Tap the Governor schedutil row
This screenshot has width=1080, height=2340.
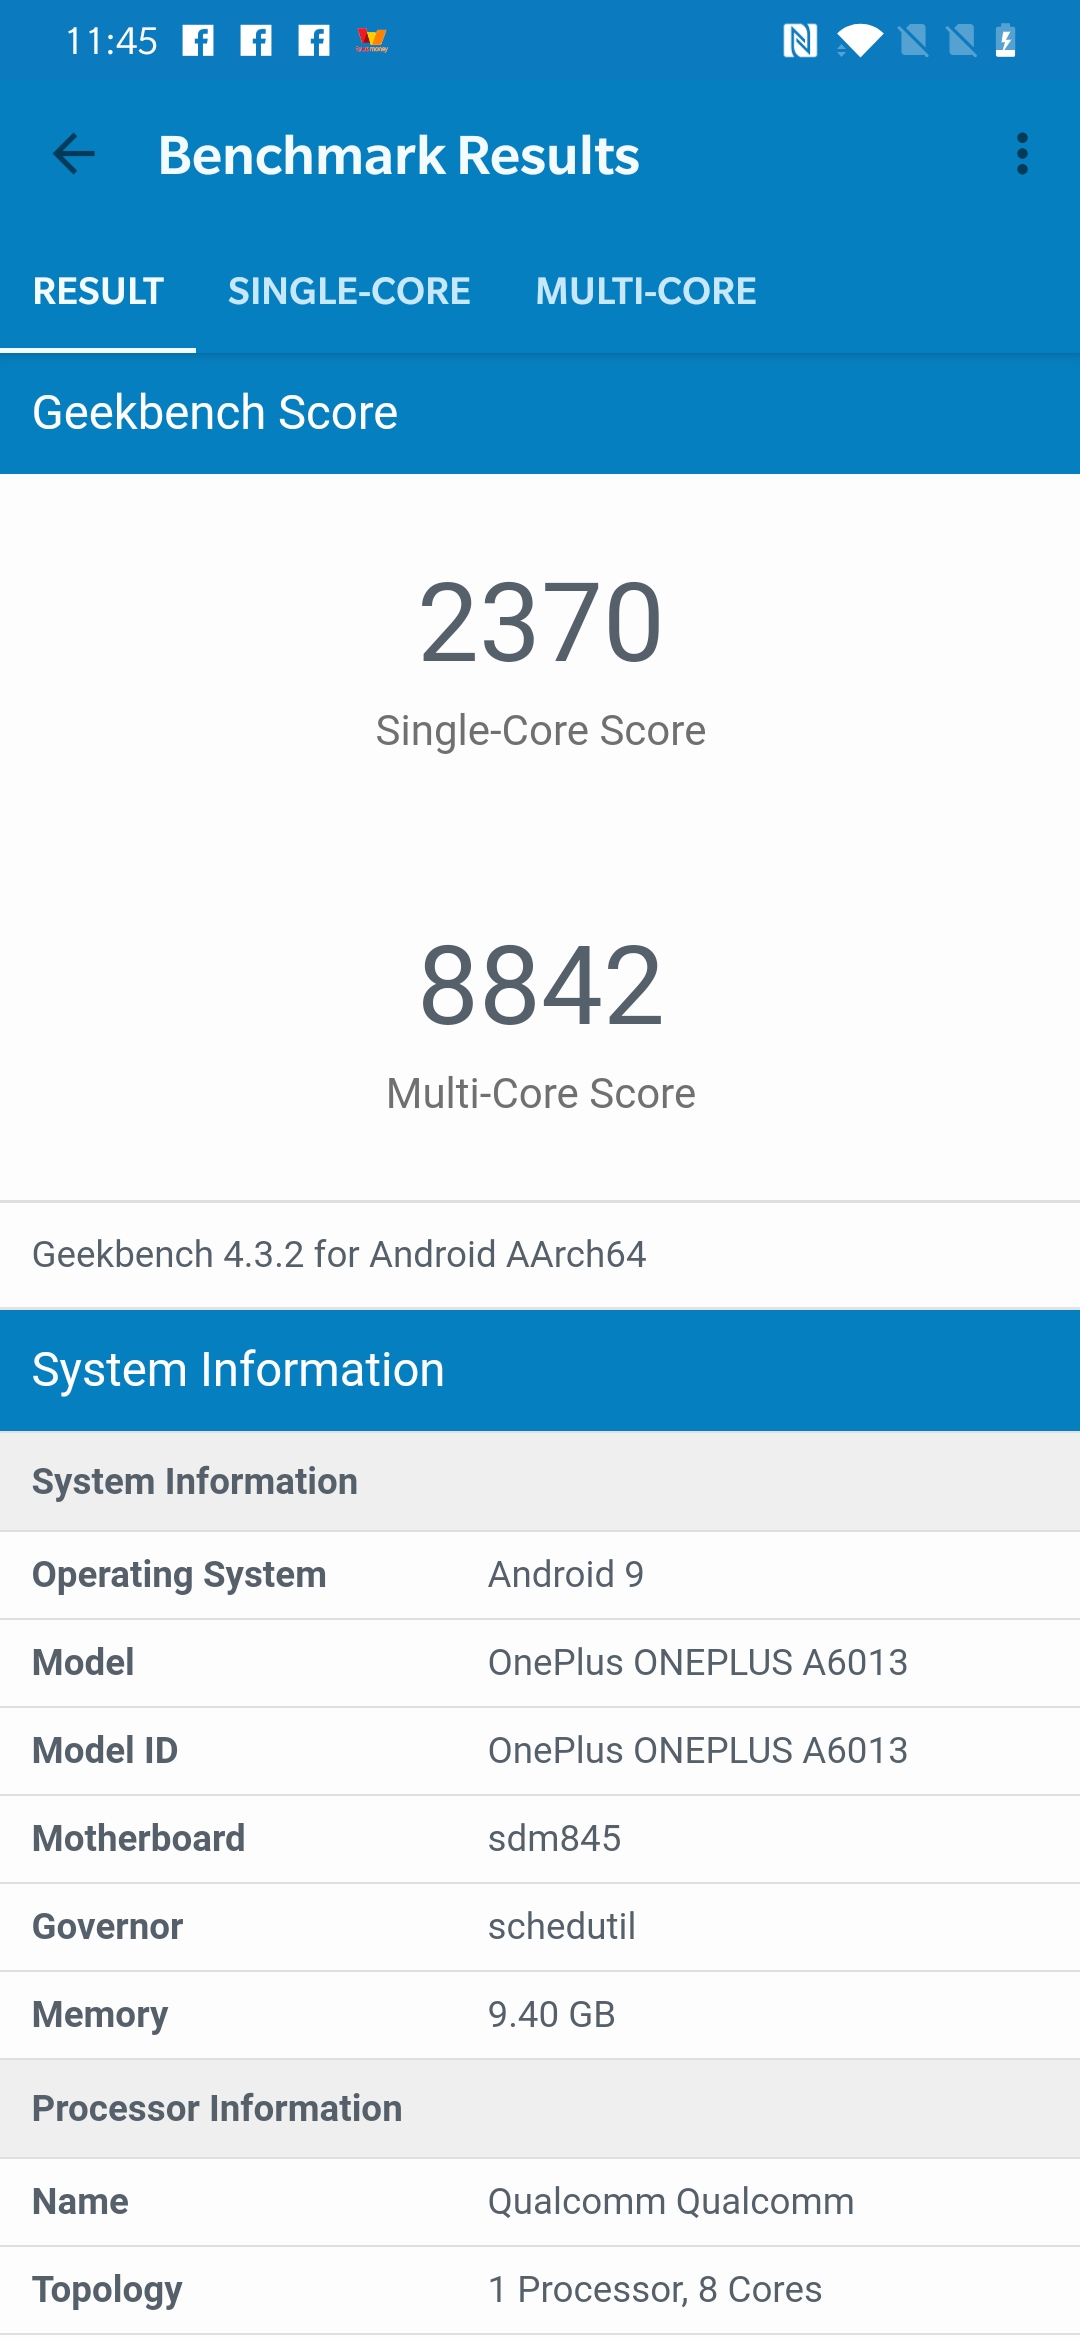[x=540, y=1927]
